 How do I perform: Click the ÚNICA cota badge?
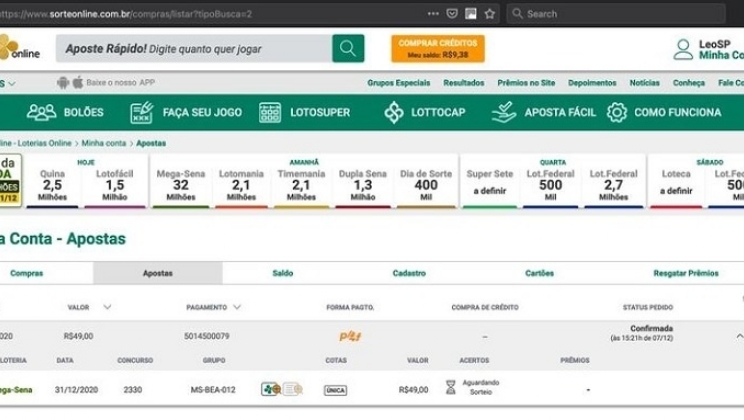[335, 390]
